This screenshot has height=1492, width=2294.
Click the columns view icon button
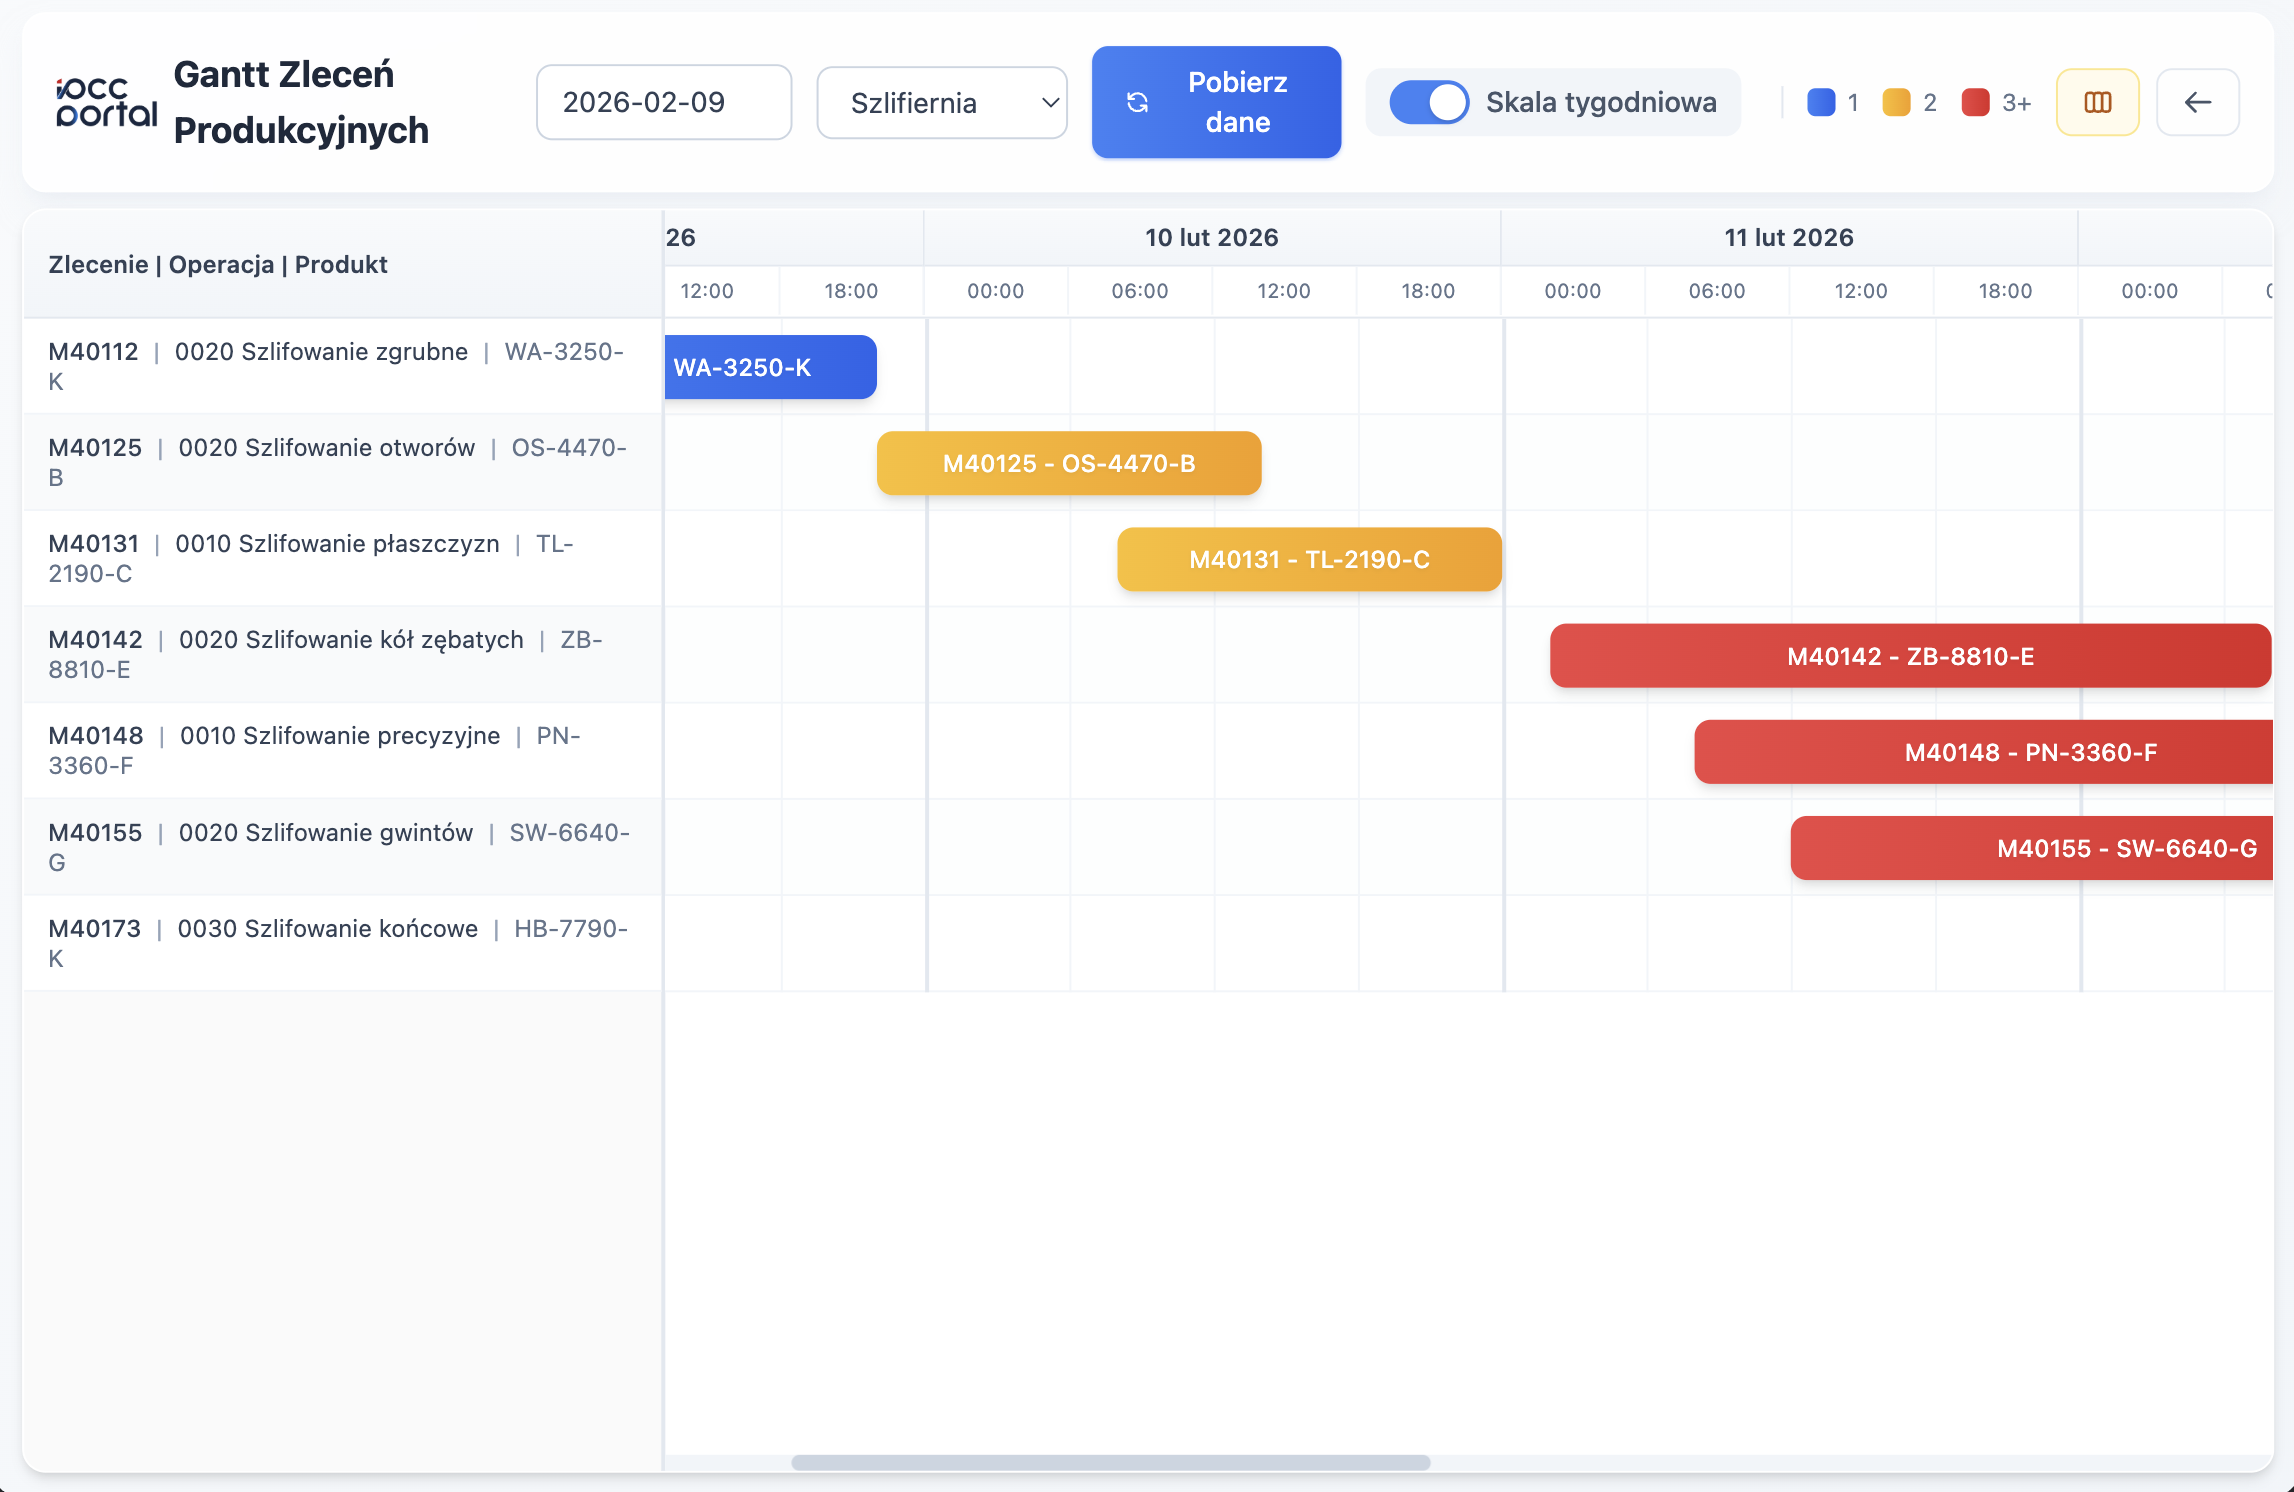pyautogui.click(x=2097, y=102)
